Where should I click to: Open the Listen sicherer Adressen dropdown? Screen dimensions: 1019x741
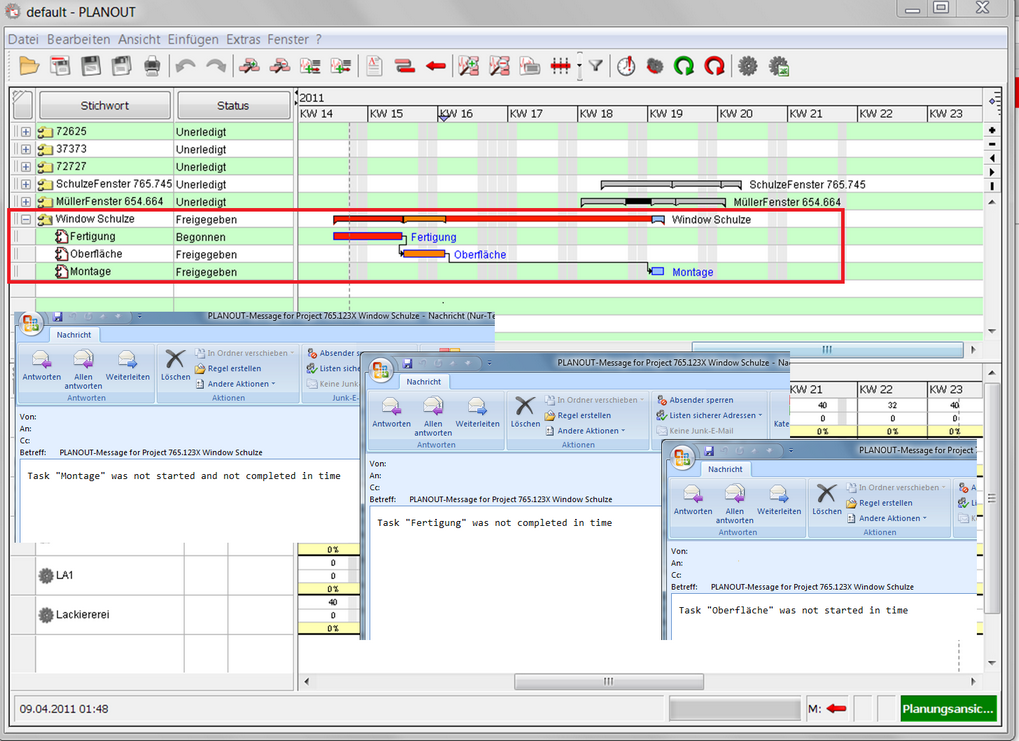[x=710, y=415]
